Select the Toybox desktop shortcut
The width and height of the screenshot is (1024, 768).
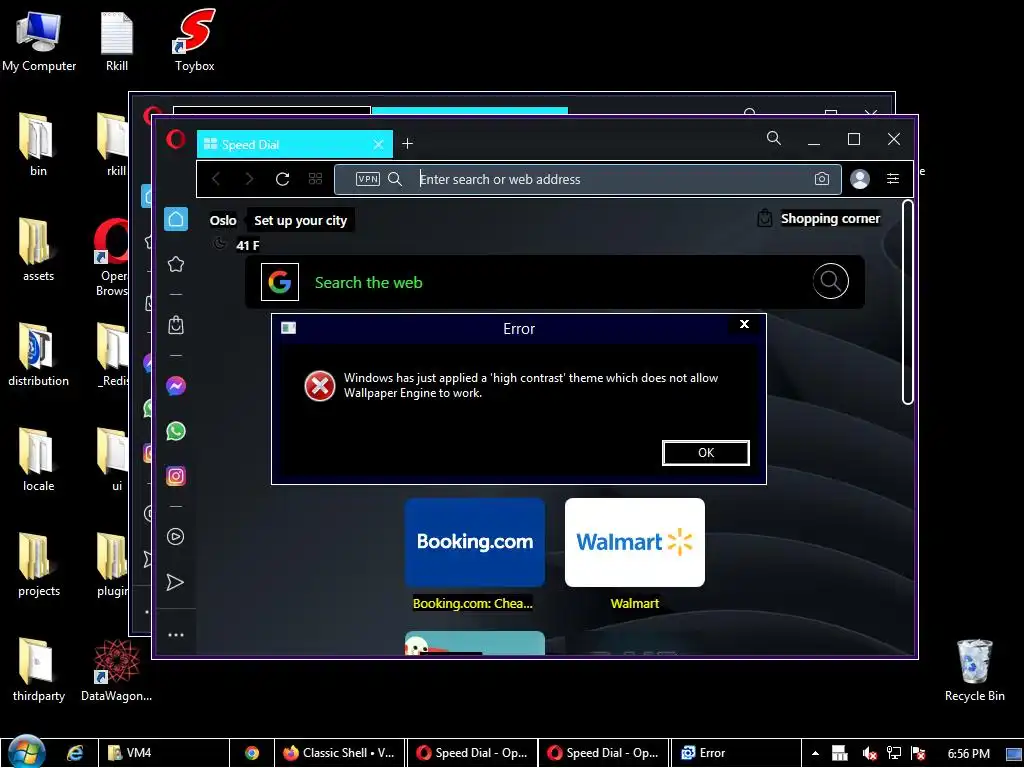tap(195, 41)
